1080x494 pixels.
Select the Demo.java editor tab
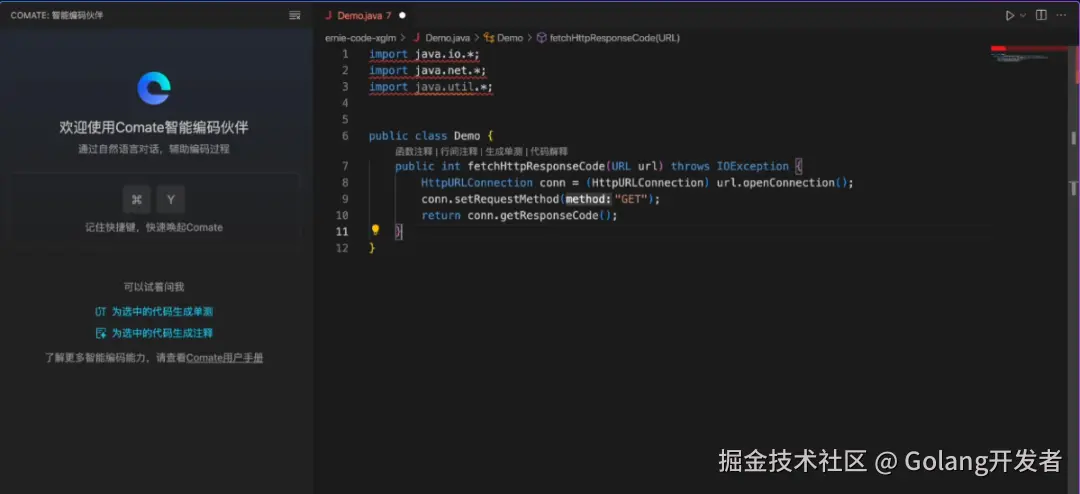pyautogui.click(x=364, y=15)
